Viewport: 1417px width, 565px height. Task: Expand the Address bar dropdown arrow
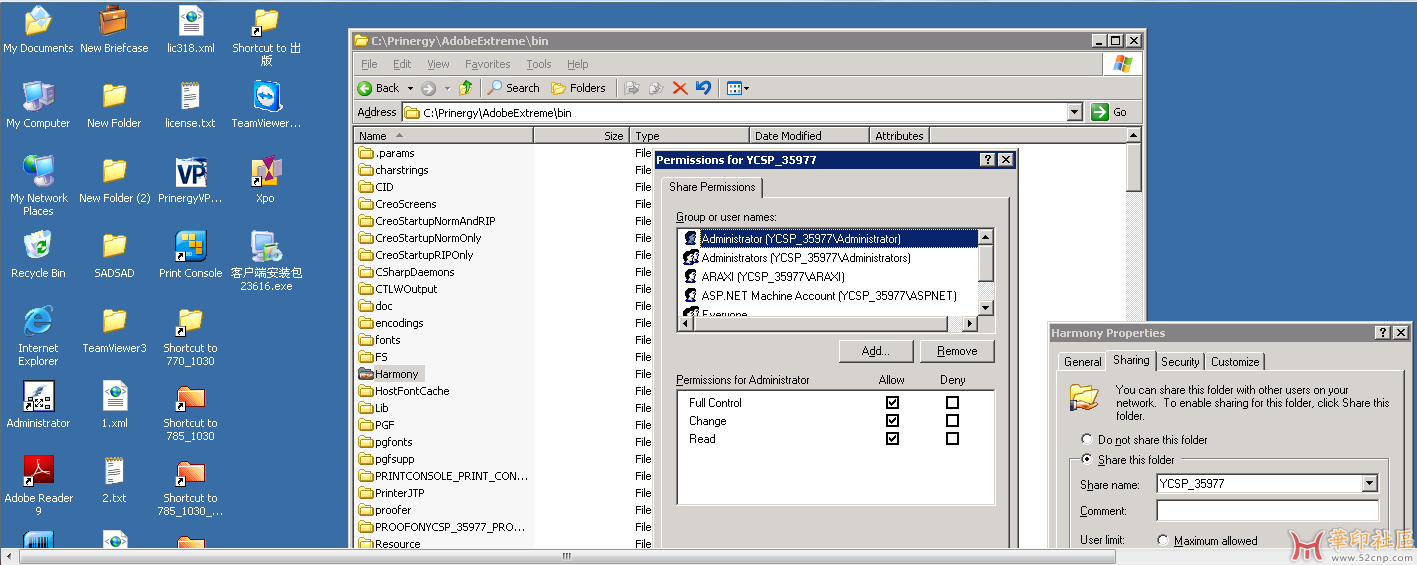(x=1074, y=112)
